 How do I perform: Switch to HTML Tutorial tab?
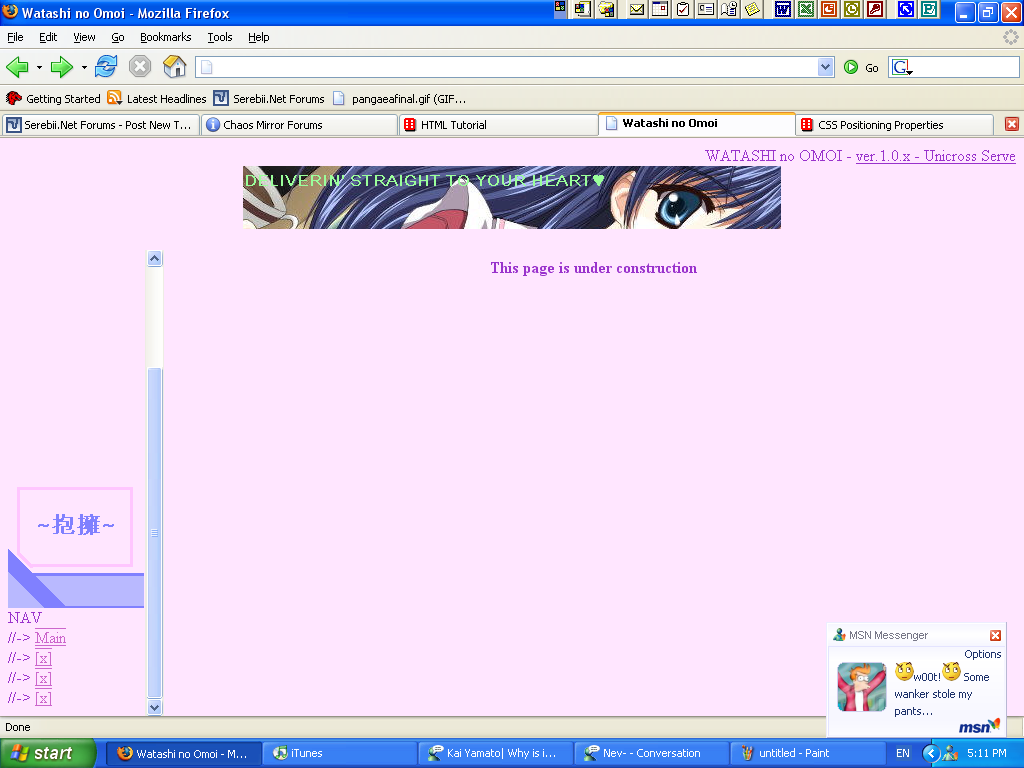498,125
